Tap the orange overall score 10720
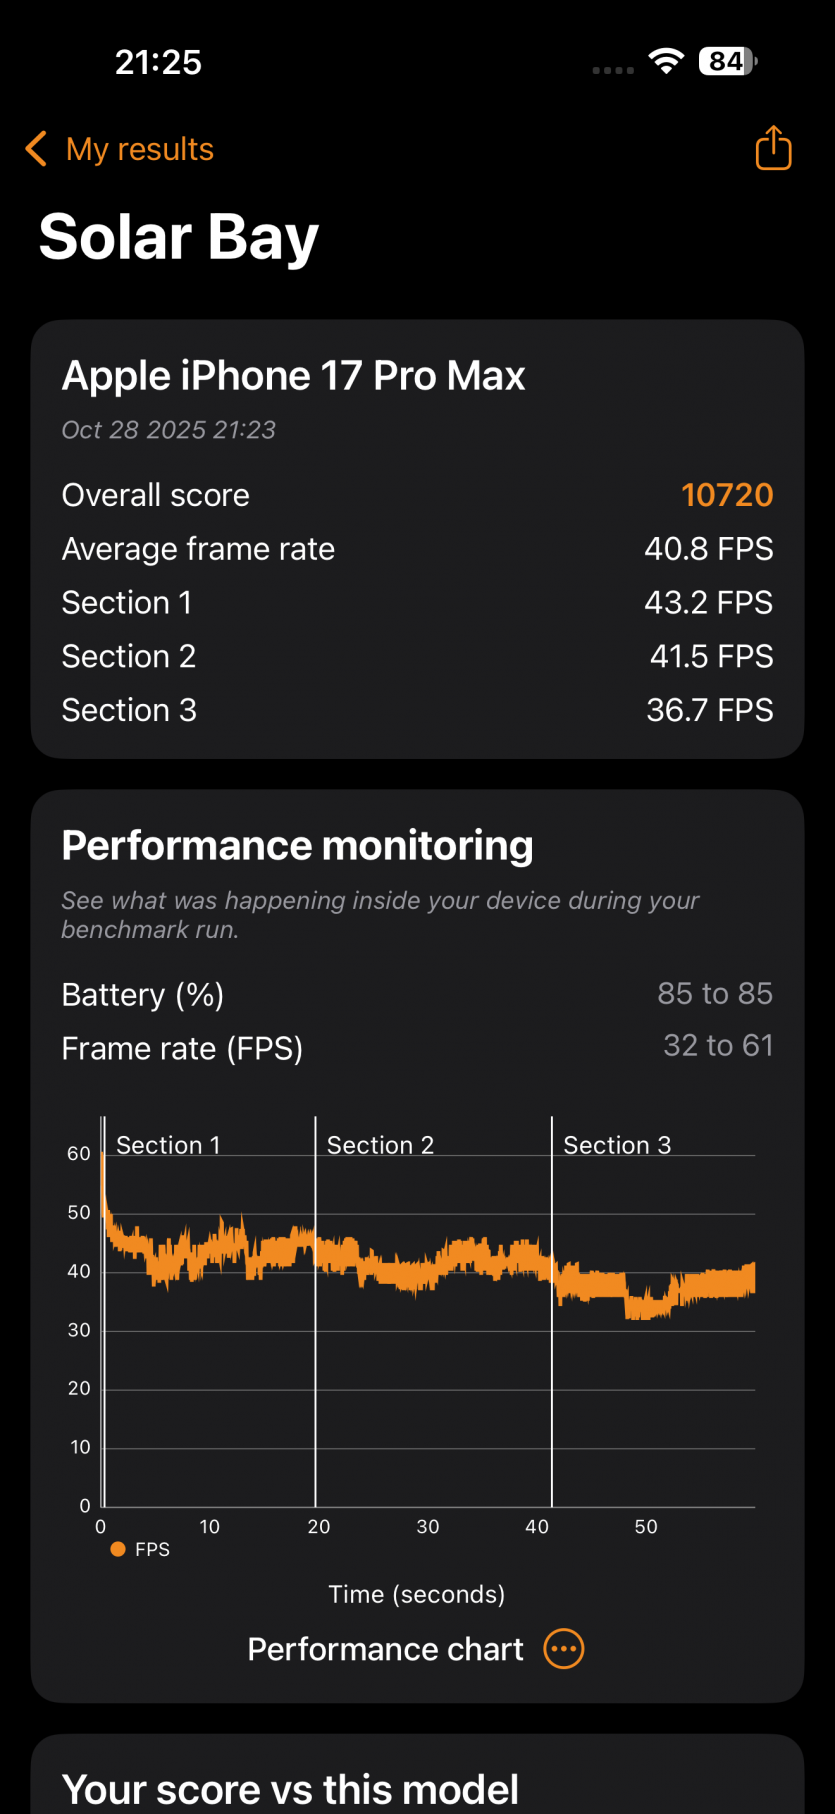 (727, 495)
